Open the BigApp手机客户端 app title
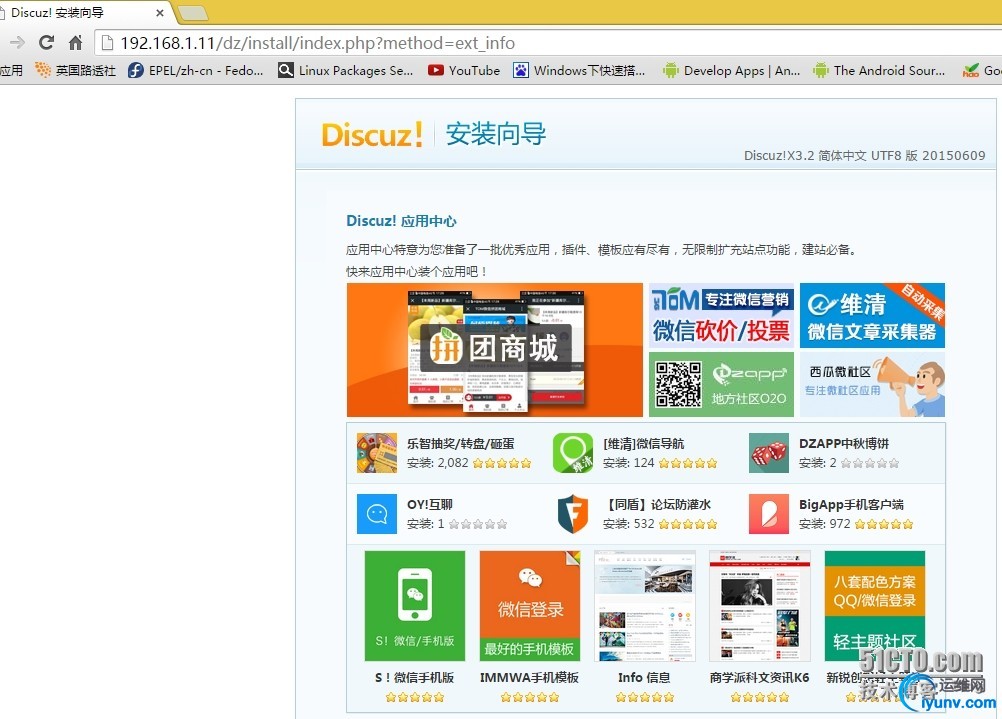Image resolution: width=1002 pixels, height=719 pixels. click(x=851, y=504)
